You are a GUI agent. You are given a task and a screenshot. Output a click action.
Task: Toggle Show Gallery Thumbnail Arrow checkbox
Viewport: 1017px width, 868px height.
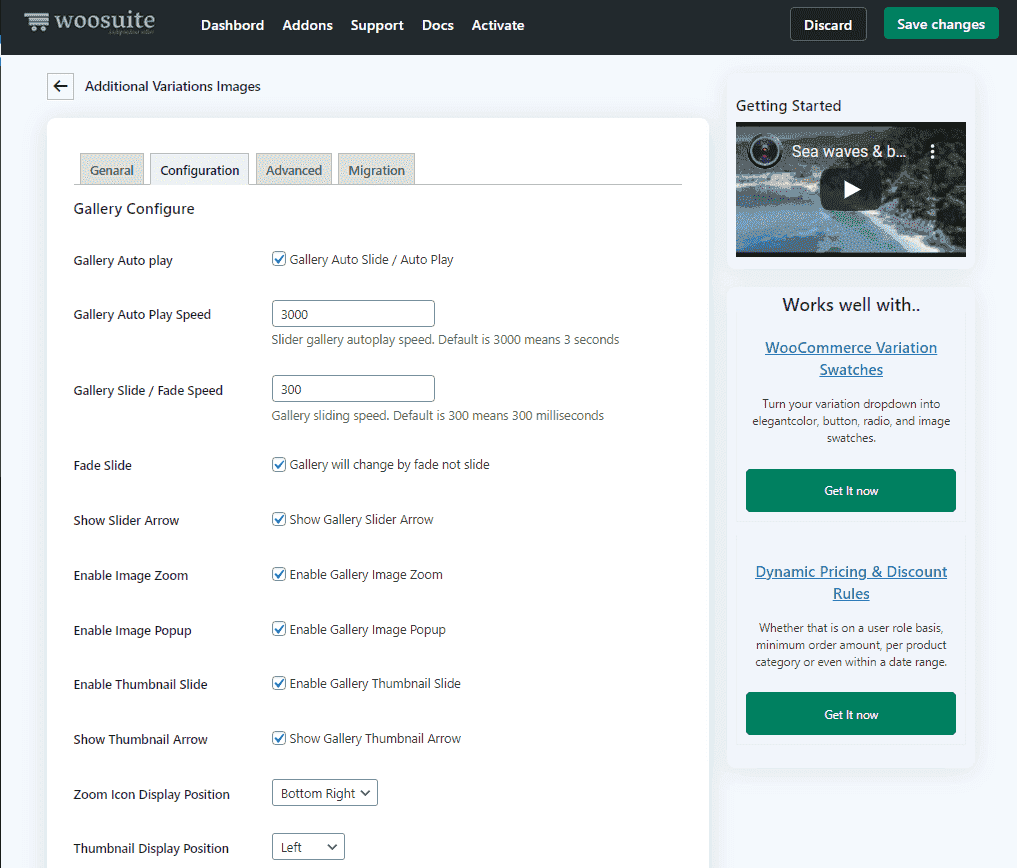pyautogui.click(x=280, y=739)
